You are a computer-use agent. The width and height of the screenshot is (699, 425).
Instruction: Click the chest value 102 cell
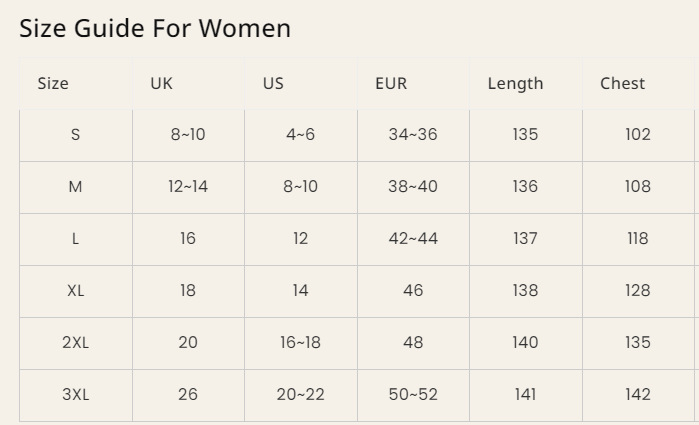coord(638,135)
